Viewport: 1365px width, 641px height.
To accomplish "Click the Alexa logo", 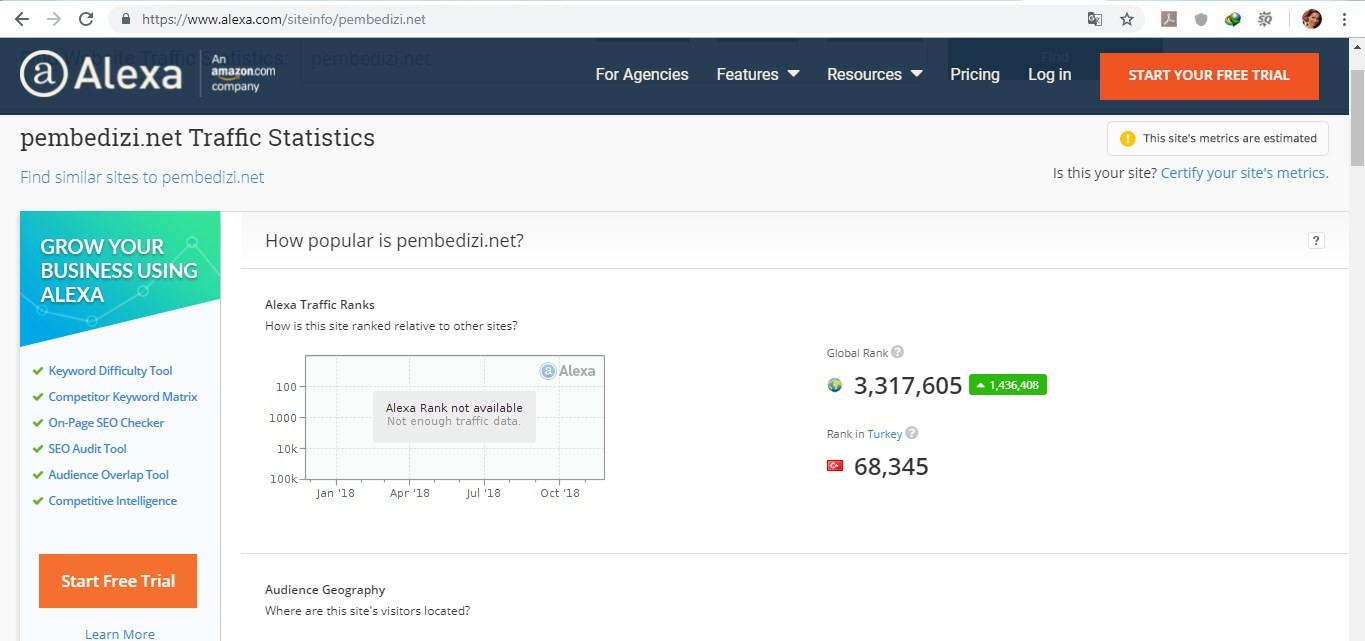I will tap(101, 74).
